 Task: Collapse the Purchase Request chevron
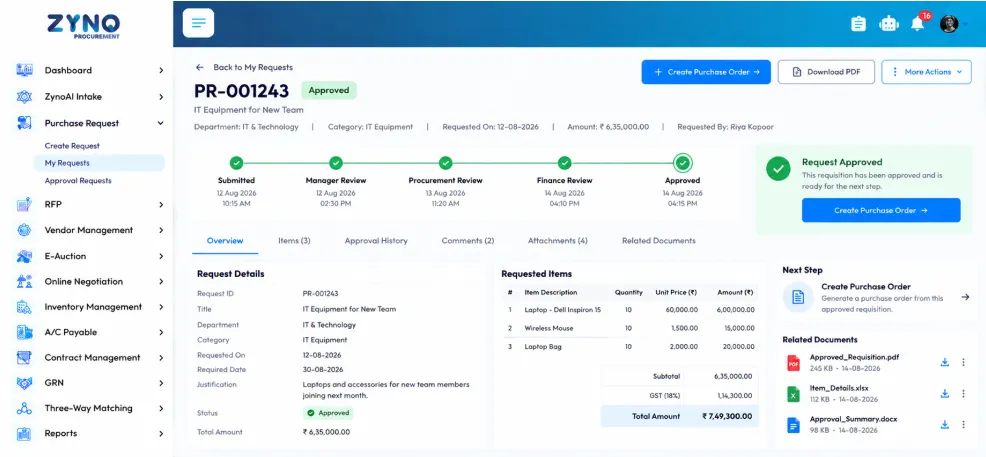point(161,123)
